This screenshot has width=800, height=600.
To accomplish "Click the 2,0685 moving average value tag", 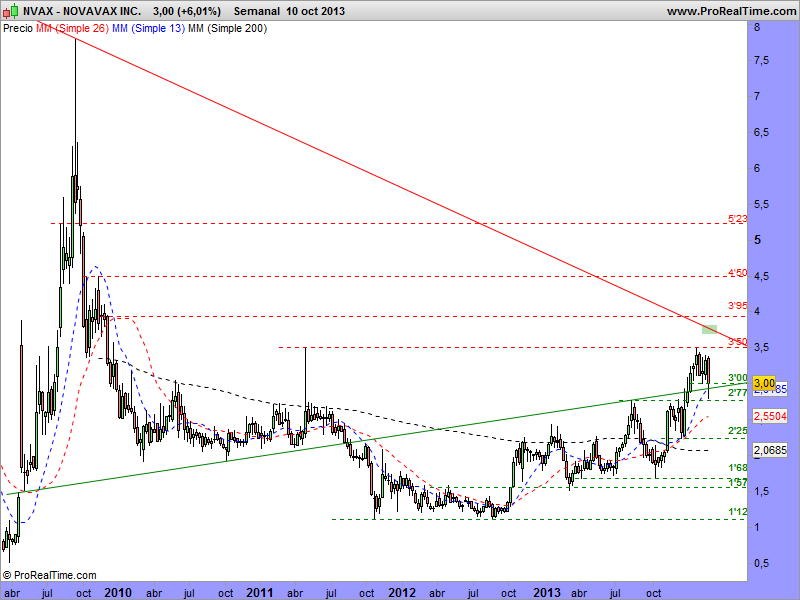I will 770,450.
